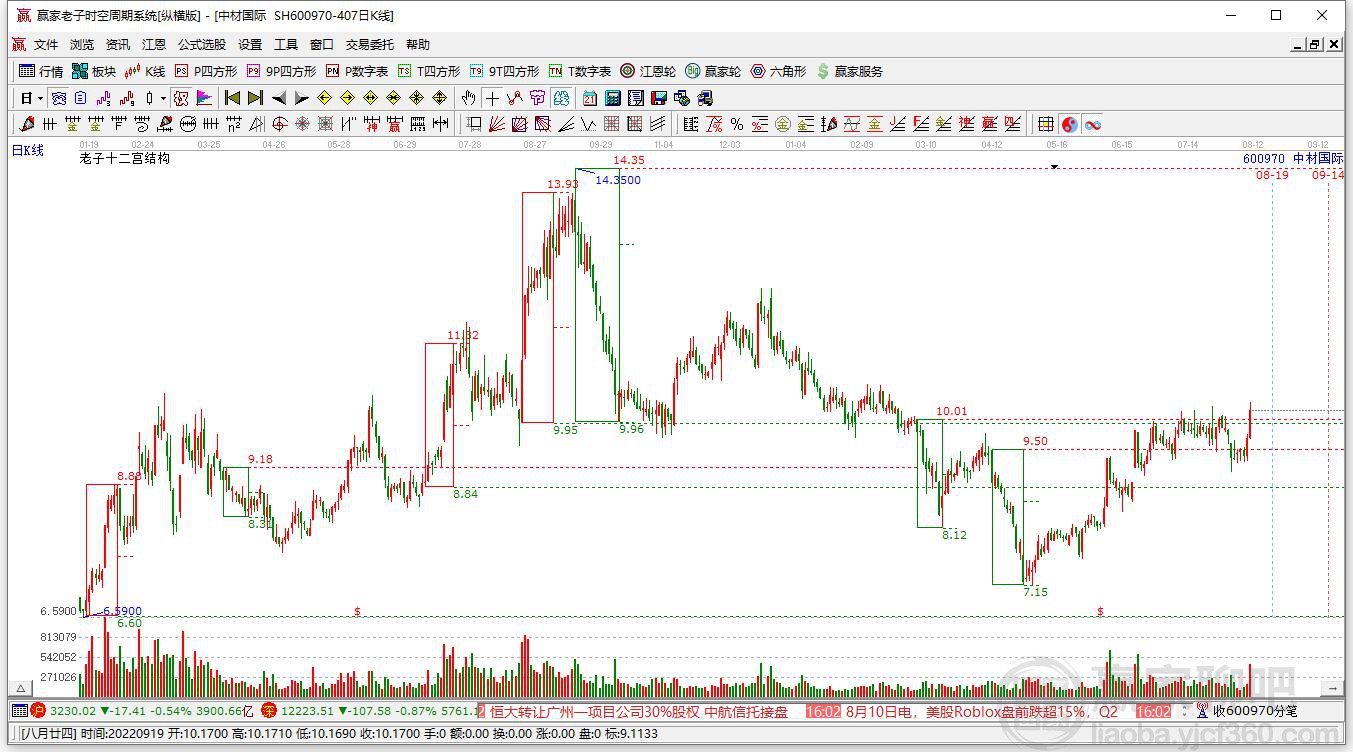Open the 六角形 hexagon tool
This screenshot has width=1353, height=752.
click(x=778, y=71)
